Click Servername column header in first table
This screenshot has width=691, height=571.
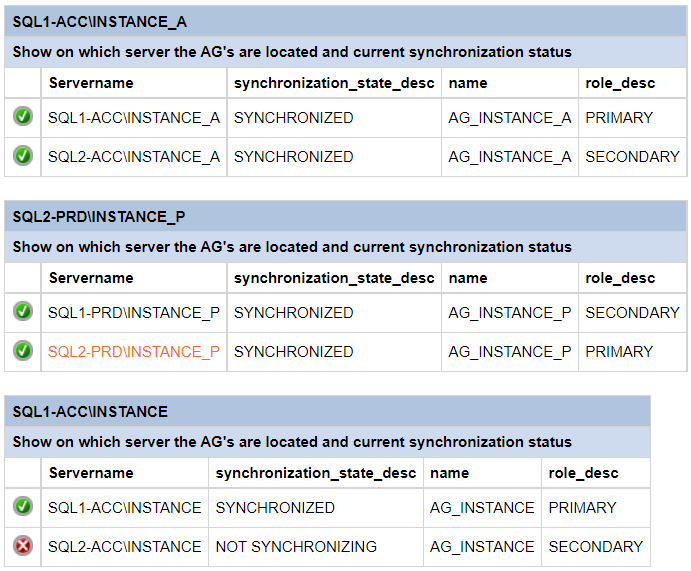point(91,83)
